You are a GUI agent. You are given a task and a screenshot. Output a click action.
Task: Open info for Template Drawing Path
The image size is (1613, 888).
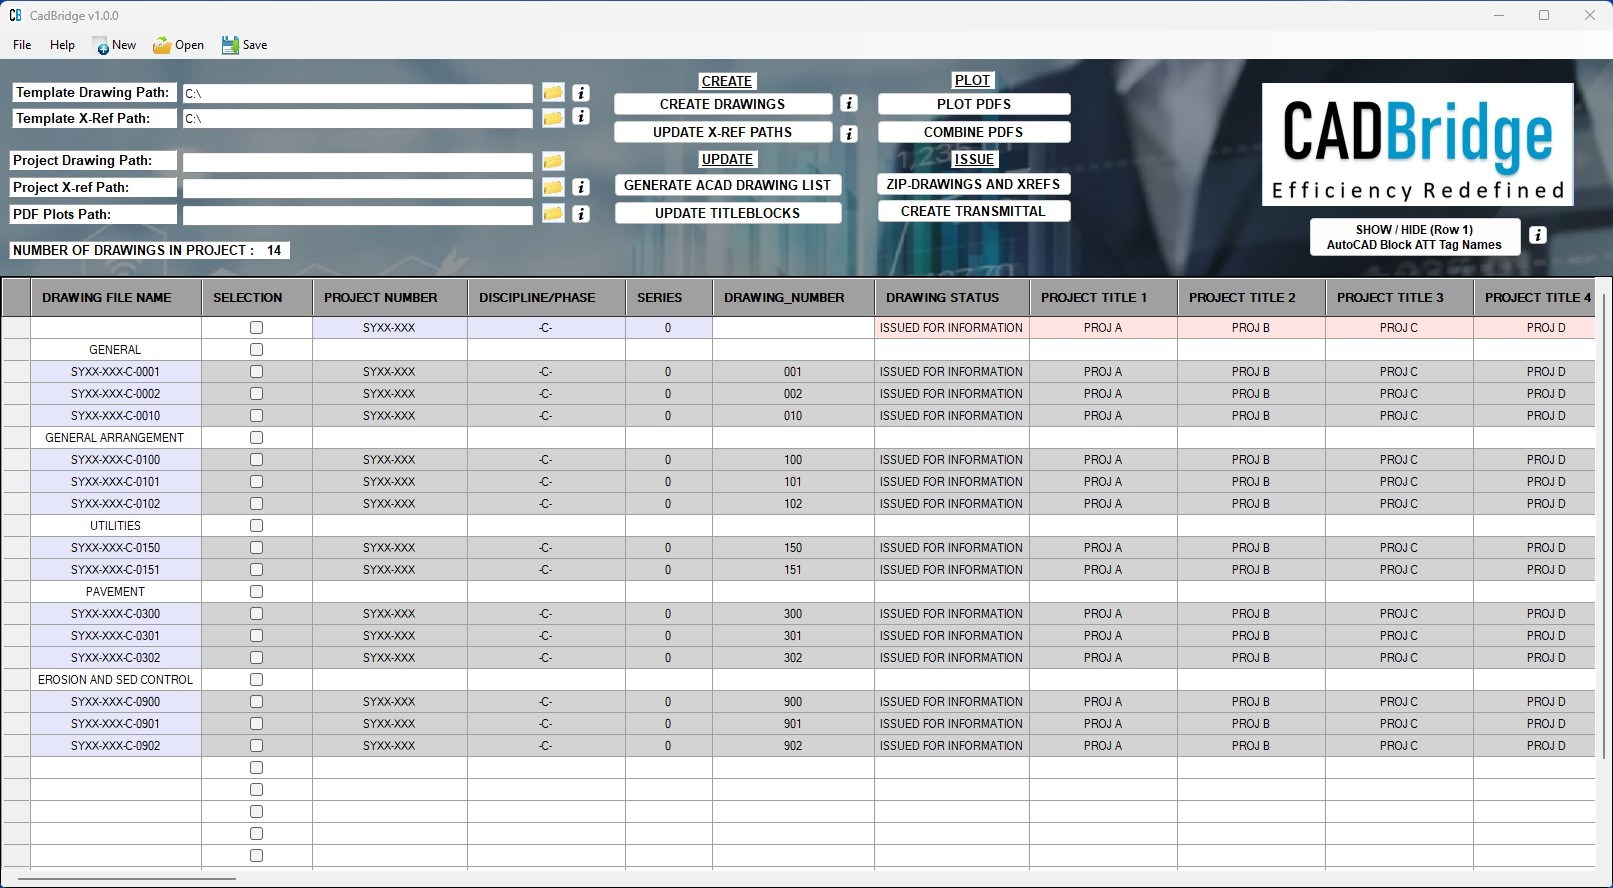tap(581, 92)
